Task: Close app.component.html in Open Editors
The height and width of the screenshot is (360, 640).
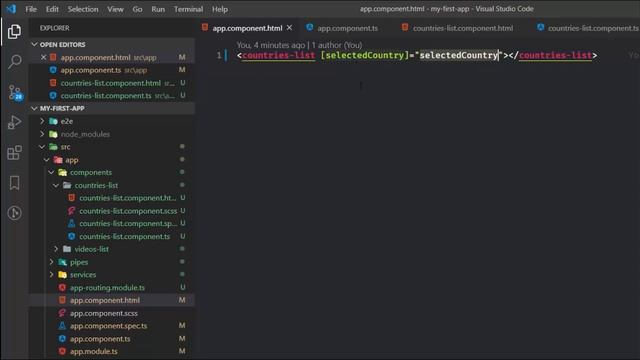Action: pyautogui.click(x=43, y=57)
